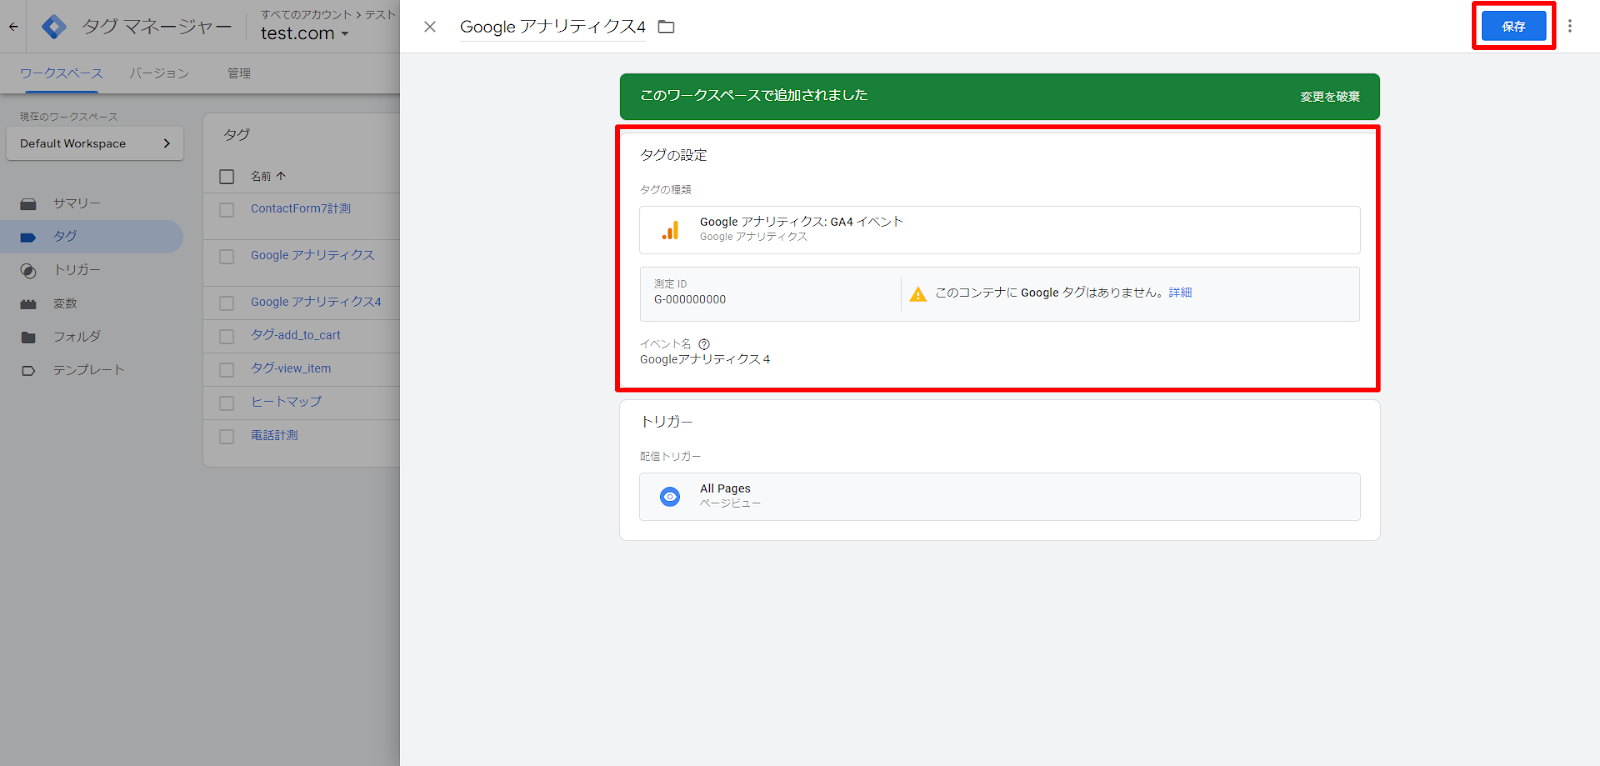Close the tag editor panel with X
Screen dimensions: 1600x766
[x=430, y=27]
